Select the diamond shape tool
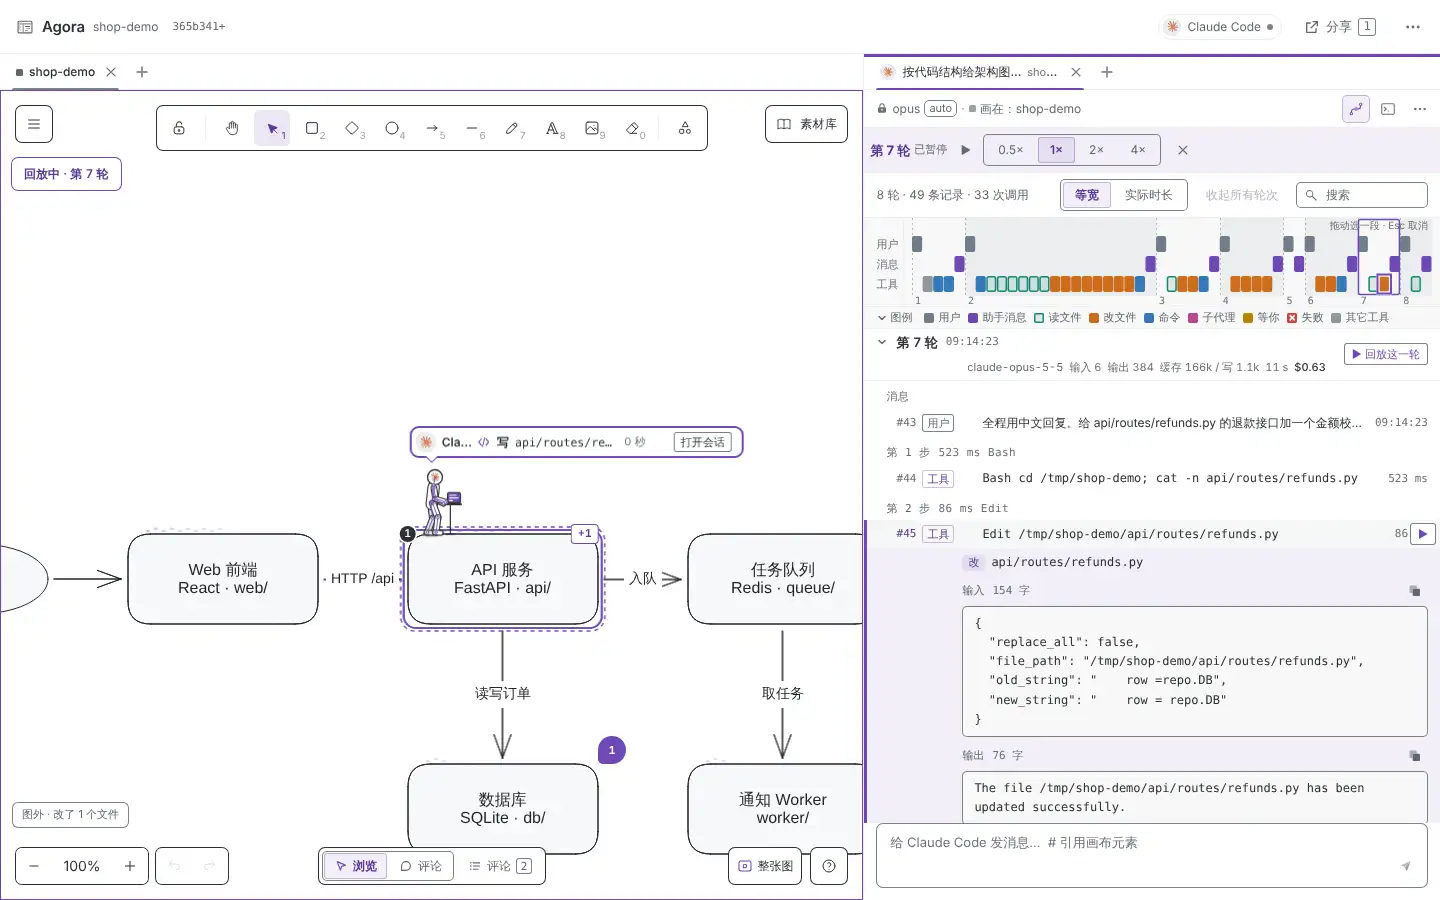 [x=353, y=128]
